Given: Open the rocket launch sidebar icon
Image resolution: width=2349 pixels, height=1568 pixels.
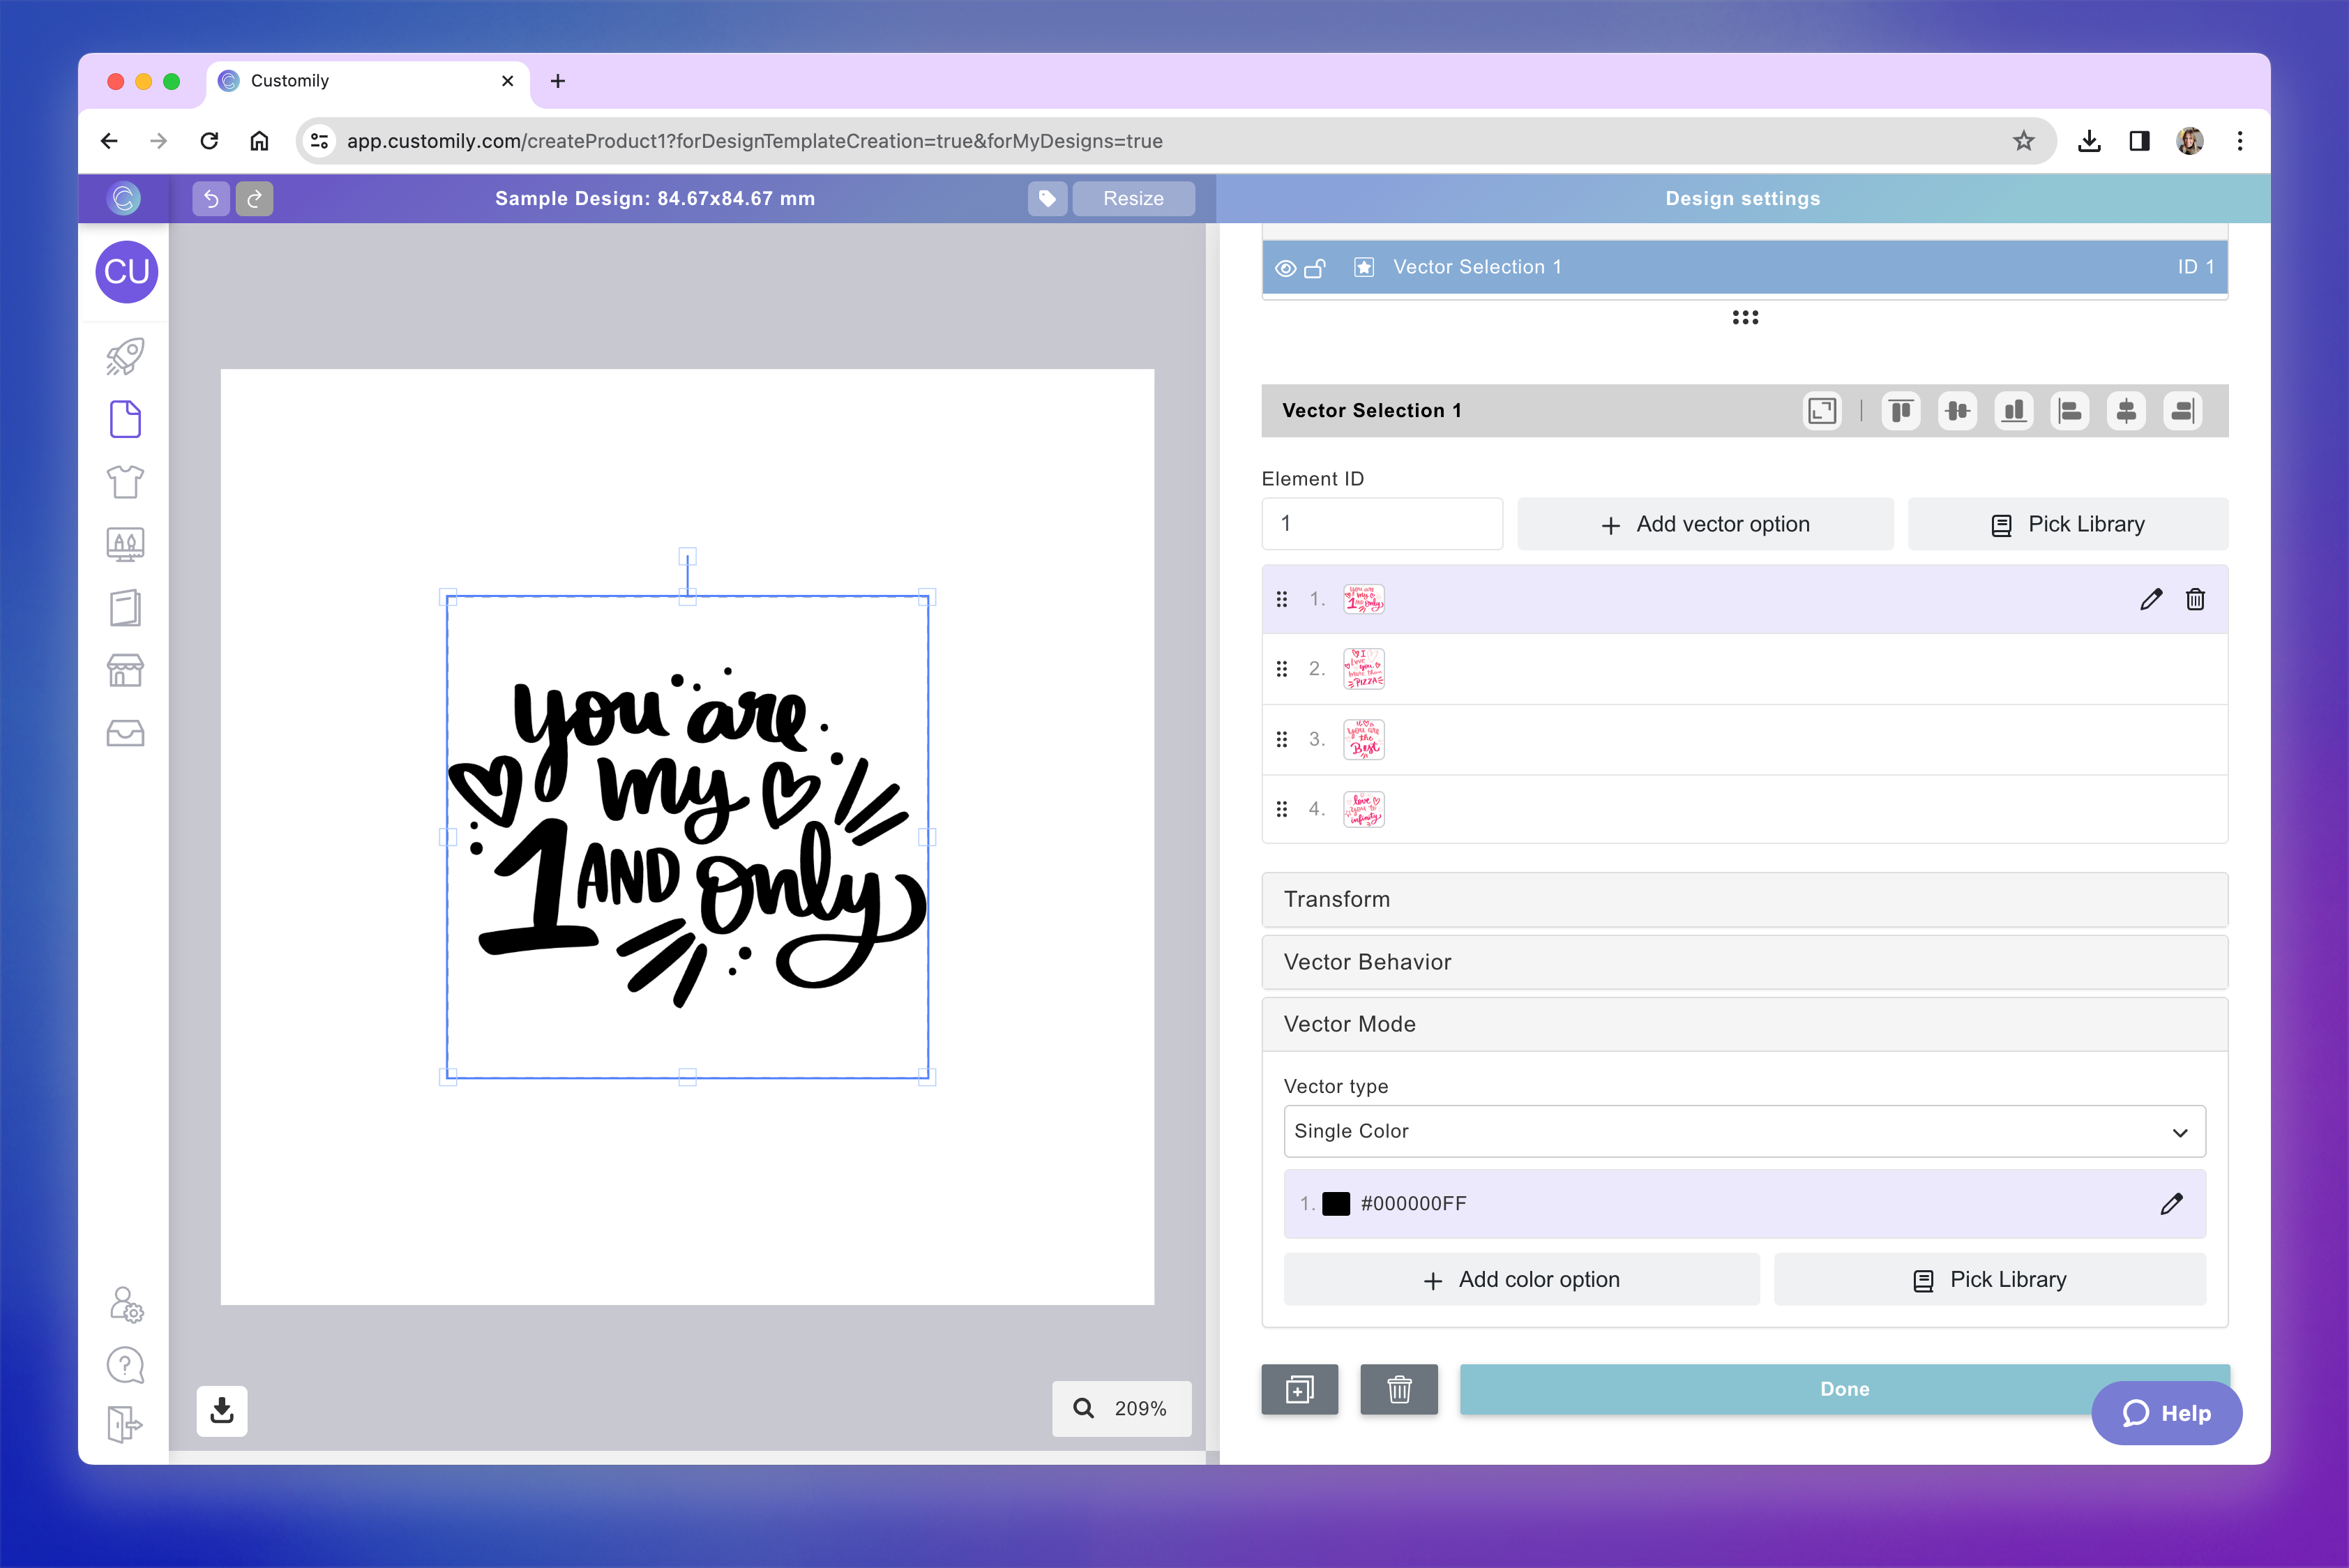Looking at the screenshot, I should (125, 357).
